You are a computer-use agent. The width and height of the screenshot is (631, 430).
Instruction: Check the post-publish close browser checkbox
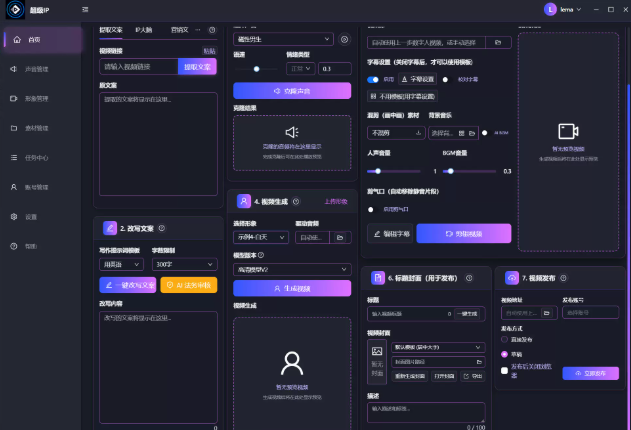504,370
